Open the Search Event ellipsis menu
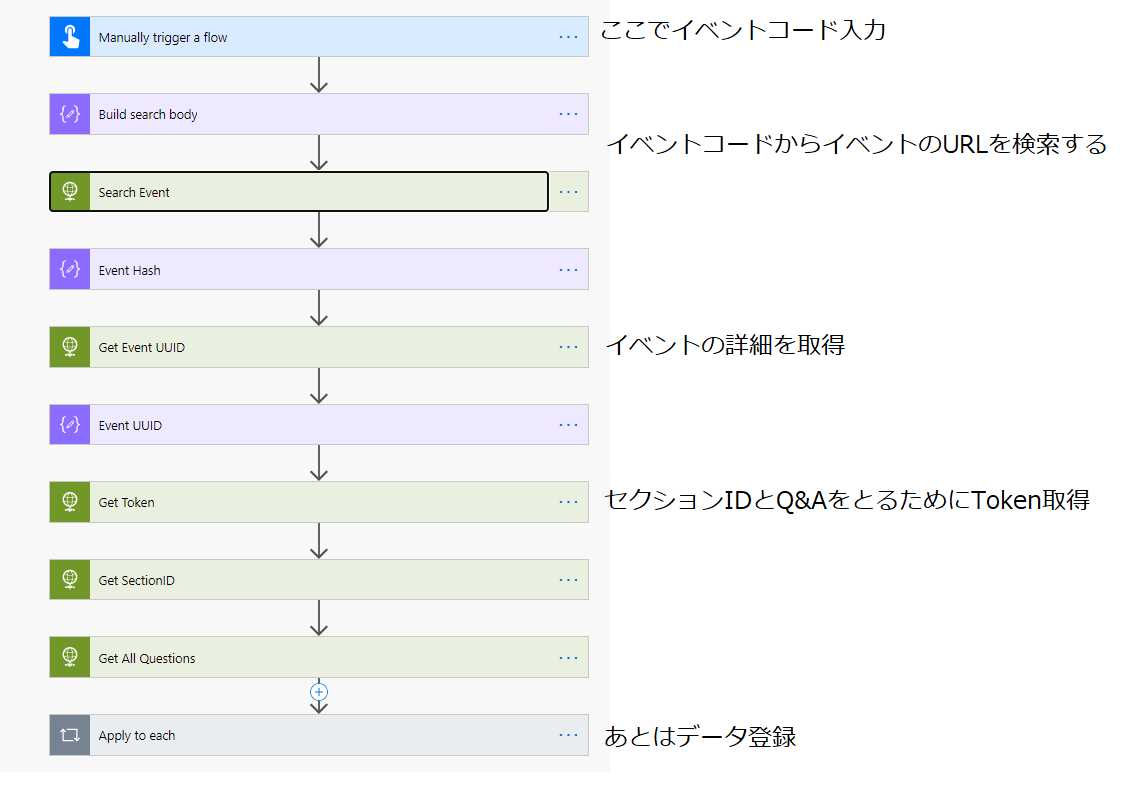 568,192
